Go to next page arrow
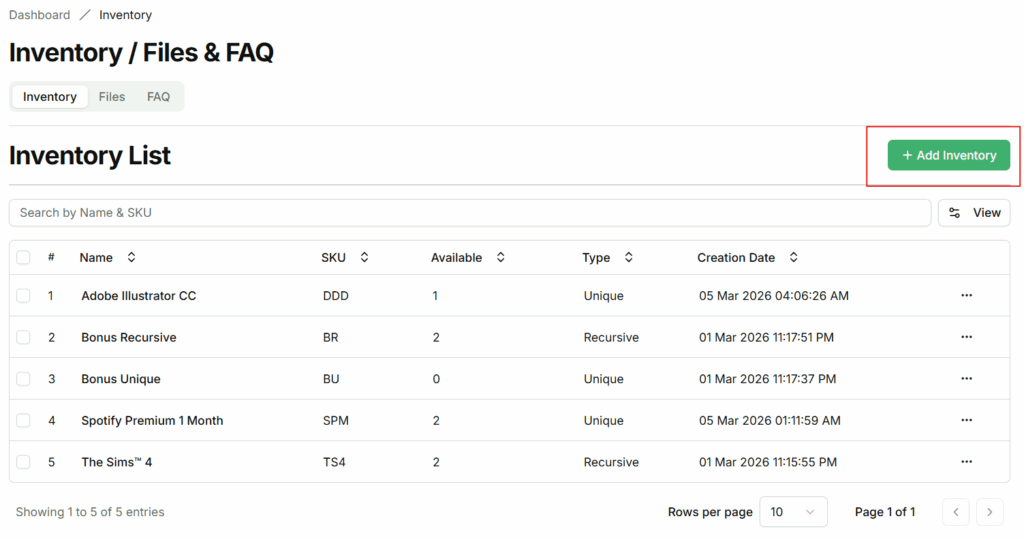The image size is (1024, 540). tap(989, 512)
